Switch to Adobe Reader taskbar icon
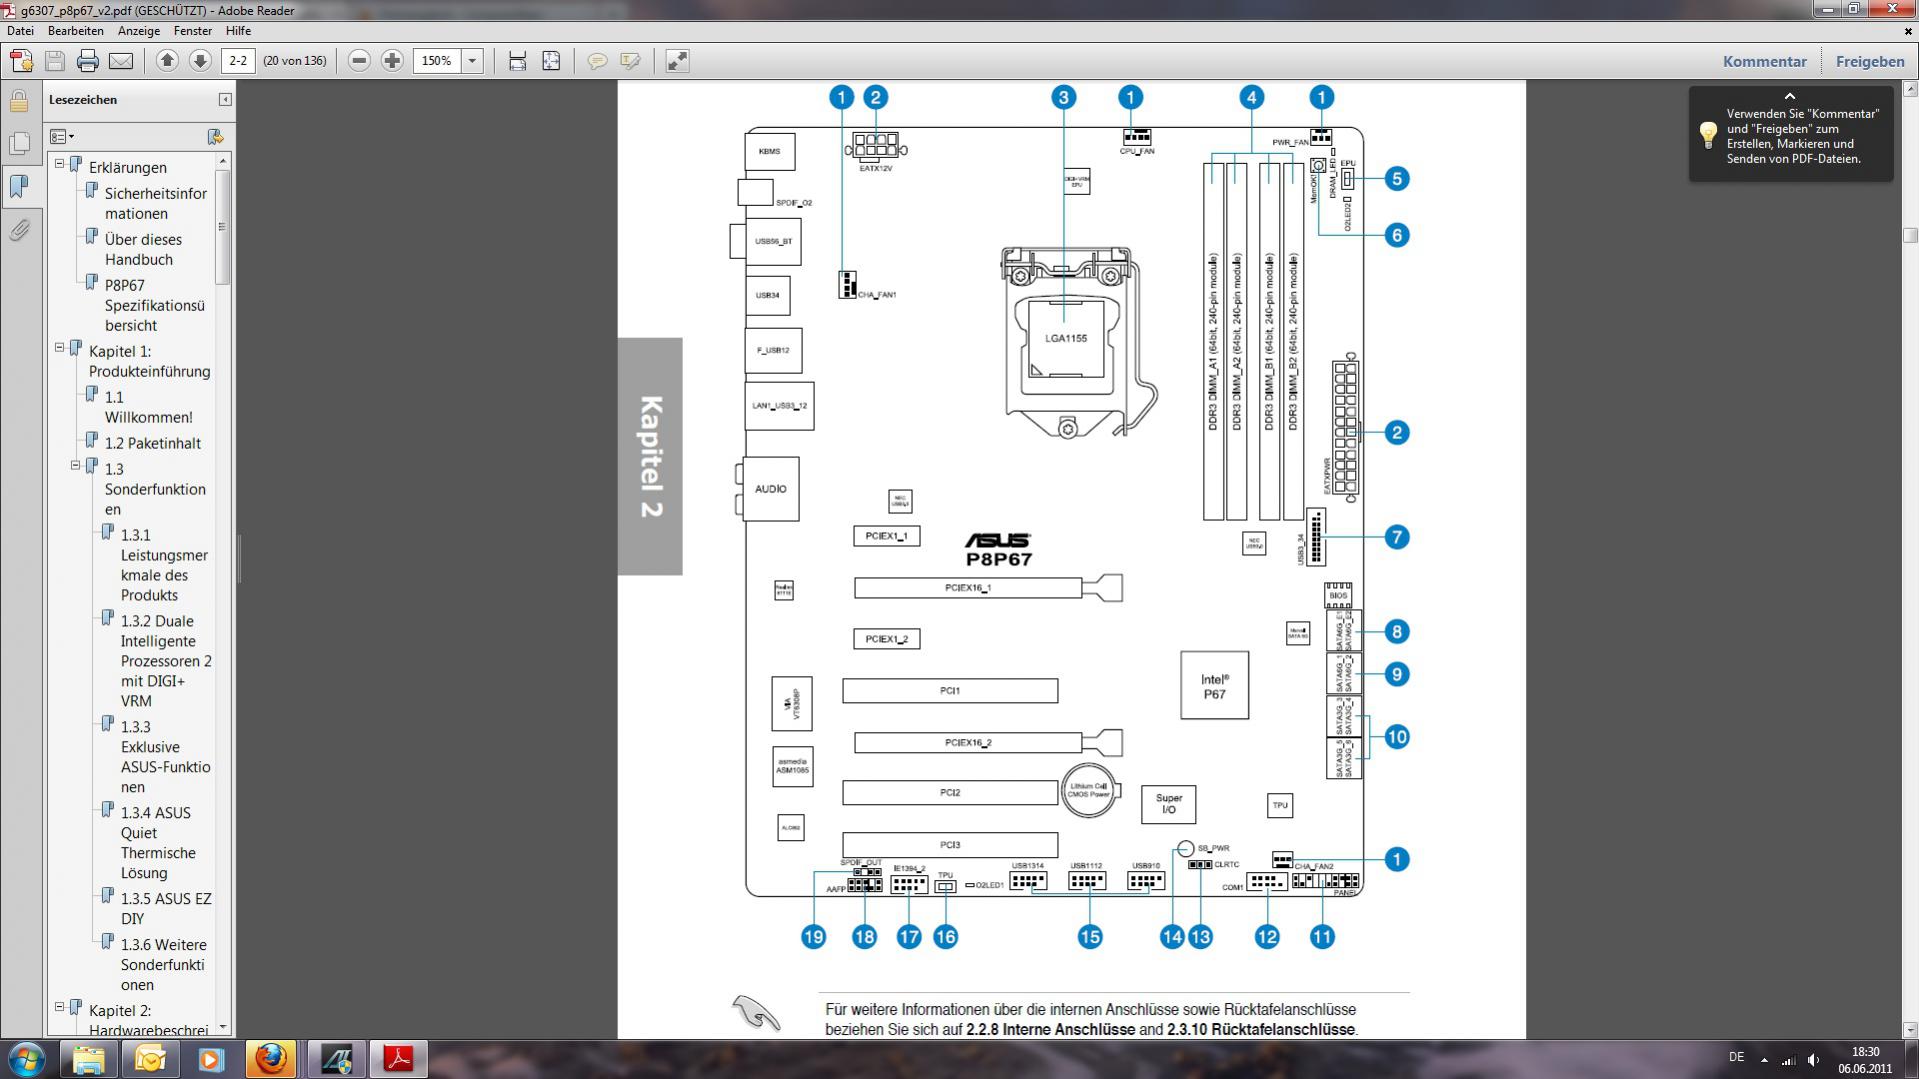1919x1079 pixels. [x=399, y=1059]
